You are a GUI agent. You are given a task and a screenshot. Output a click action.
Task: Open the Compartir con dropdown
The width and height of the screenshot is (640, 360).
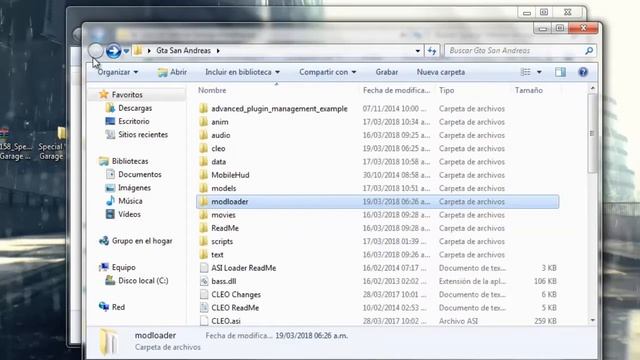pos(328,72)
